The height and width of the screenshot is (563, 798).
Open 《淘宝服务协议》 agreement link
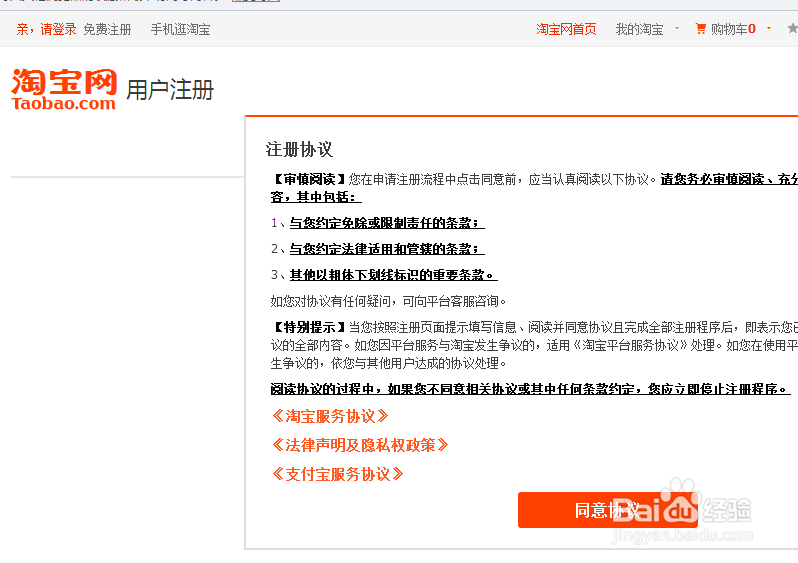(330, 416)
